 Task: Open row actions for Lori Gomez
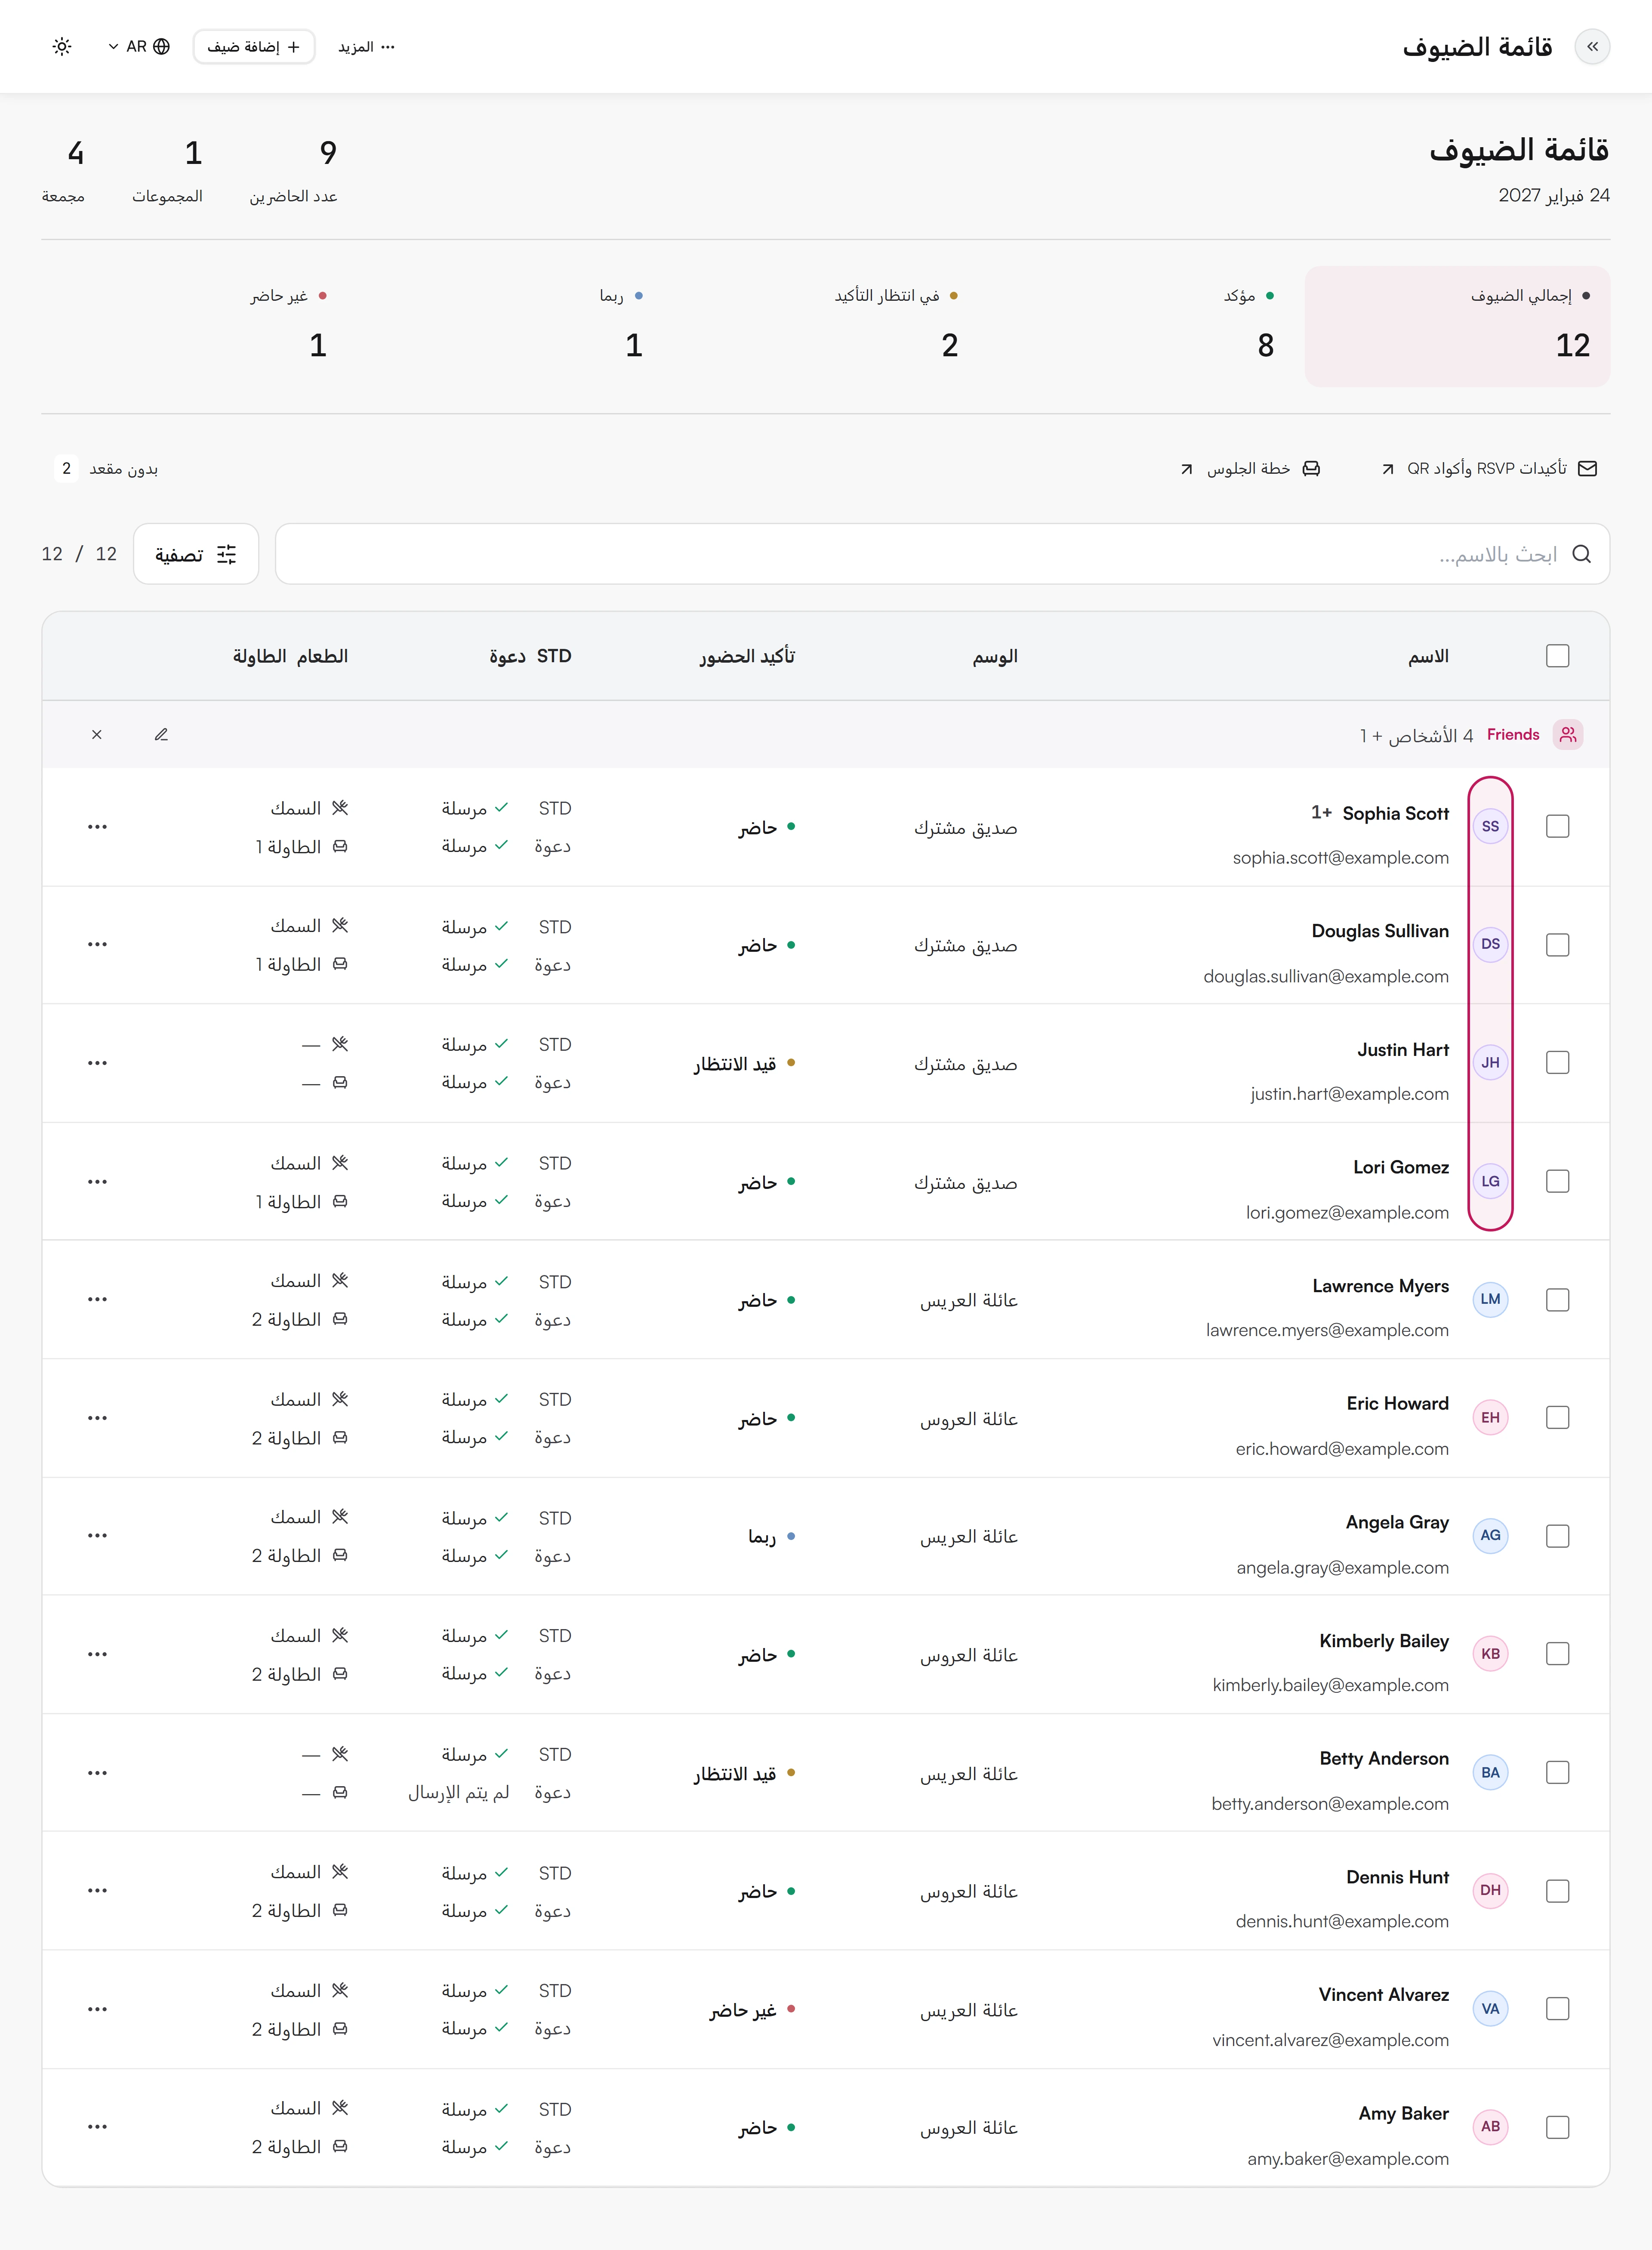click(x=97, y=1182)
